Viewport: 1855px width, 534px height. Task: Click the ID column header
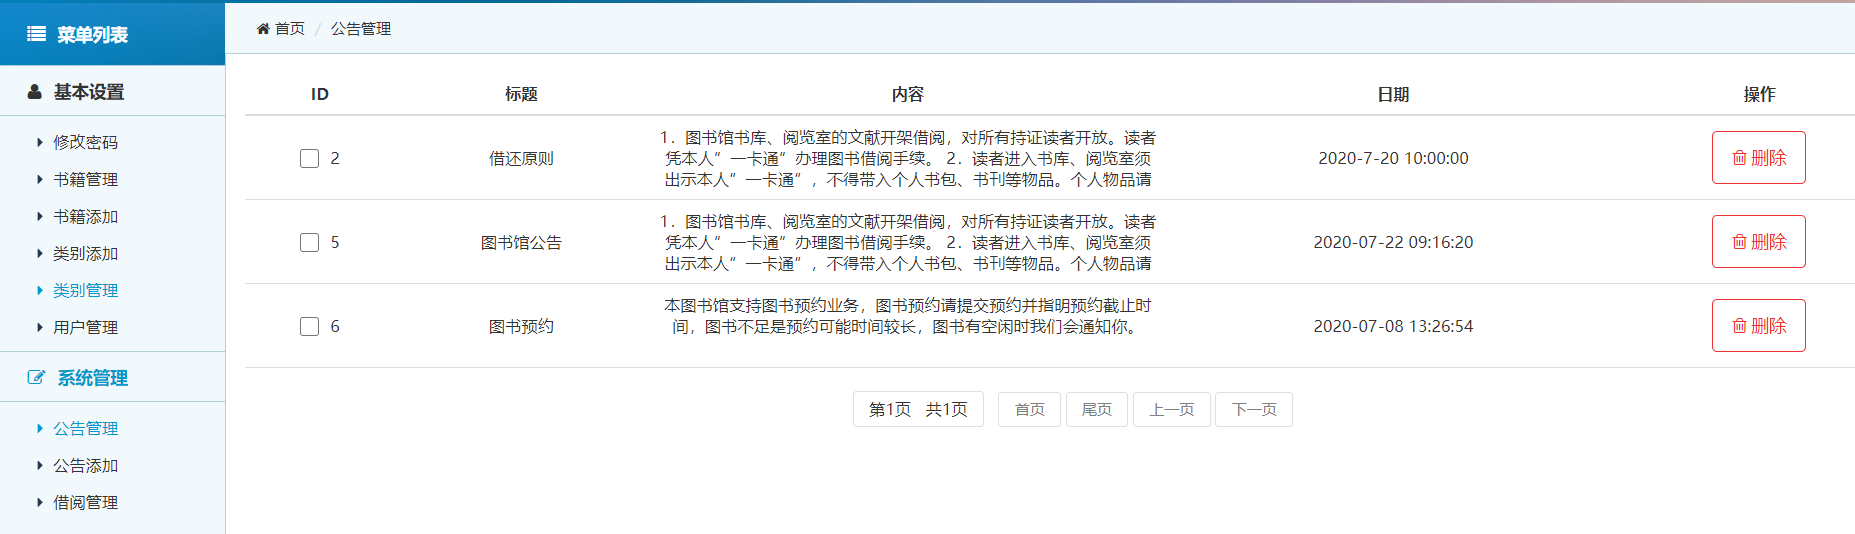[x=320, y=94]
